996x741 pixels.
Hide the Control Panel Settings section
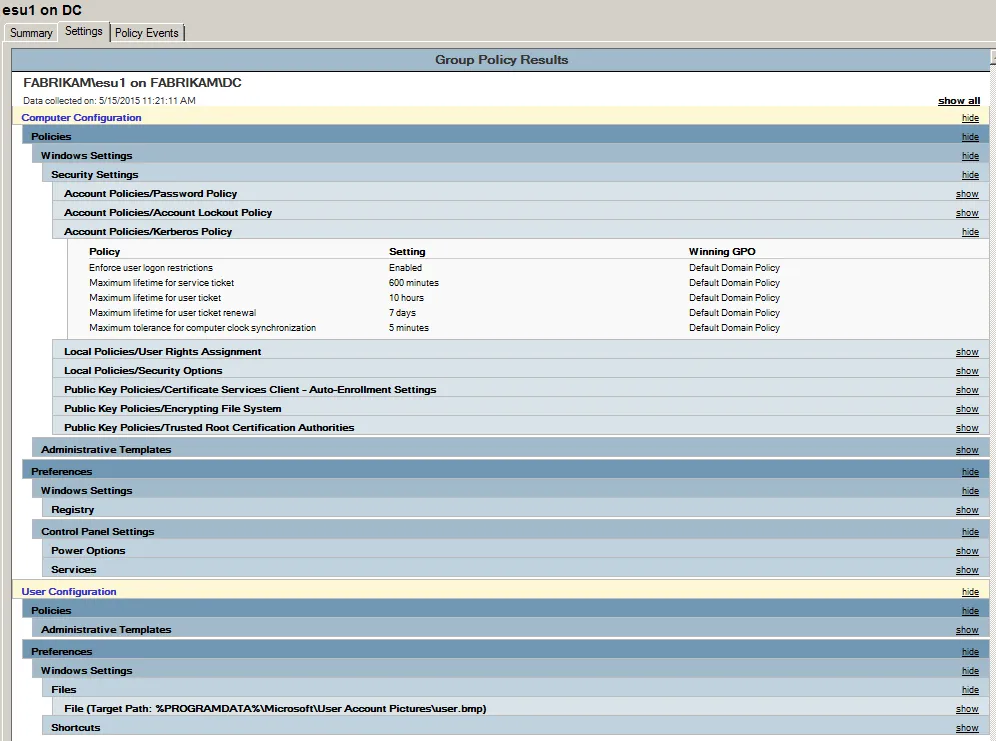[970, 531]
